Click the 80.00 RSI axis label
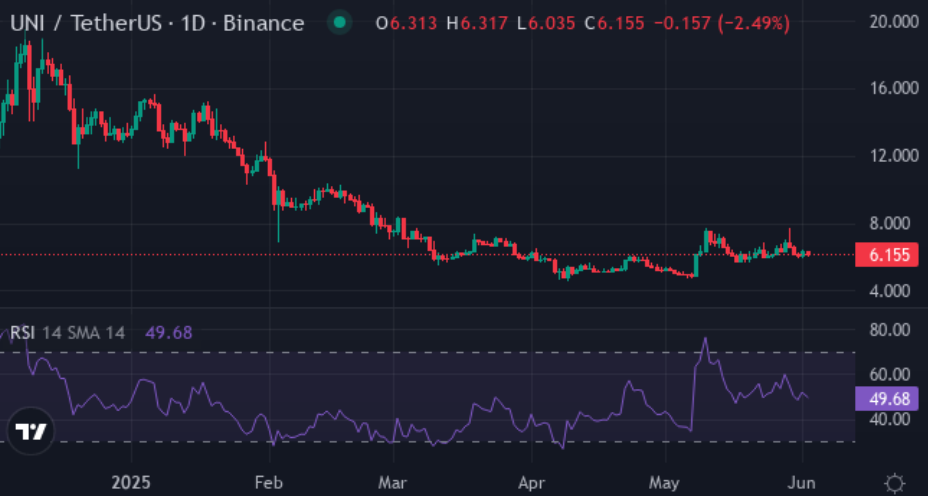Viewport: 928px width, 496px height. point(890,330)
